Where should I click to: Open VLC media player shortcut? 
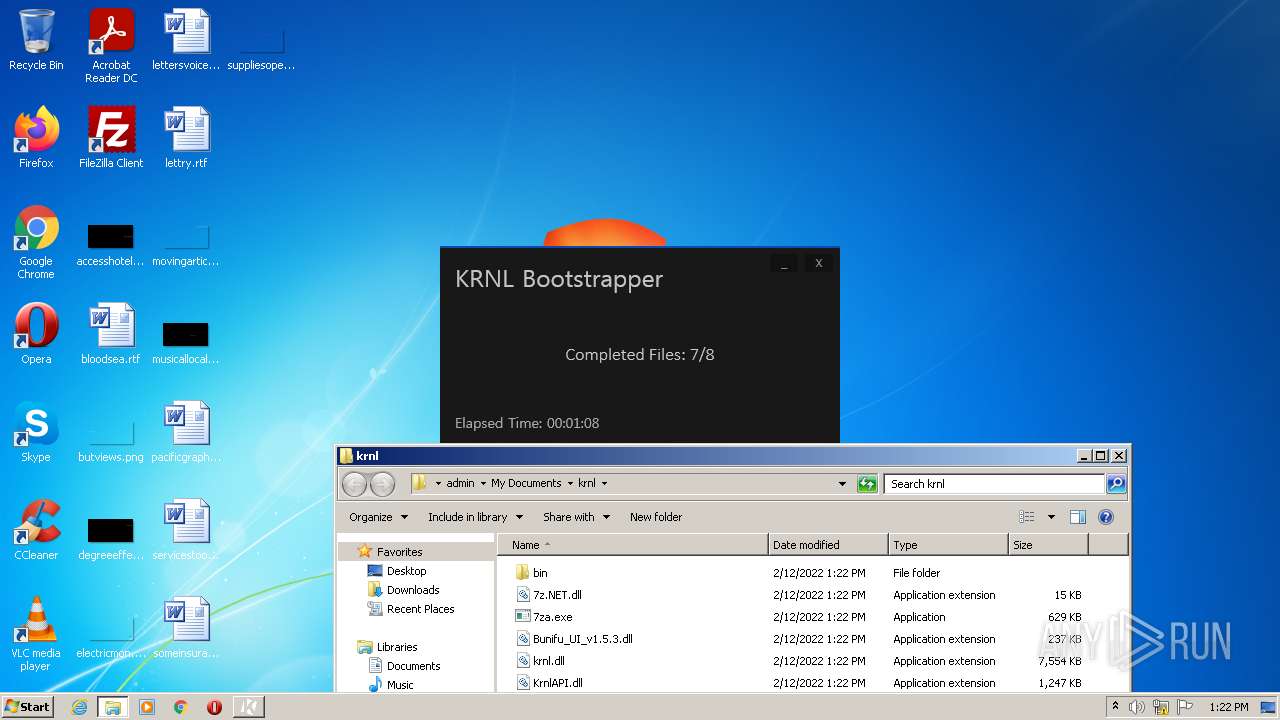pyautogui.click(x=36, y=634)
